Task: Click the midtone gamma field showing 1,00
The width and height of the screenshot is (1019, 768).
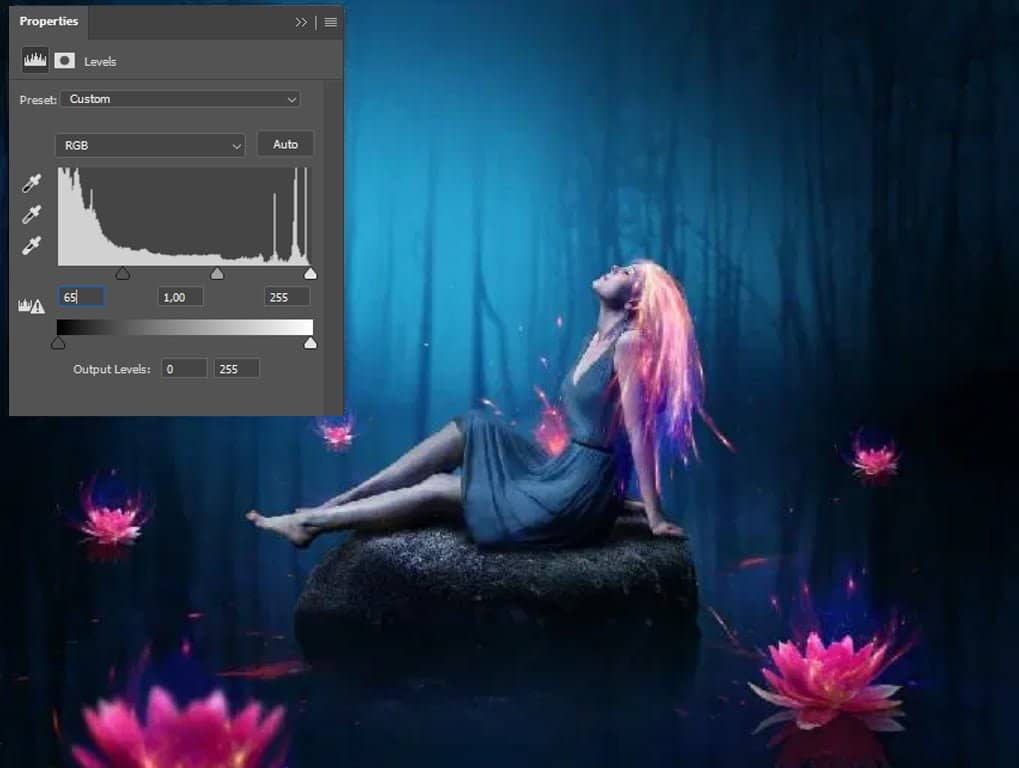Action: point(180,297)
